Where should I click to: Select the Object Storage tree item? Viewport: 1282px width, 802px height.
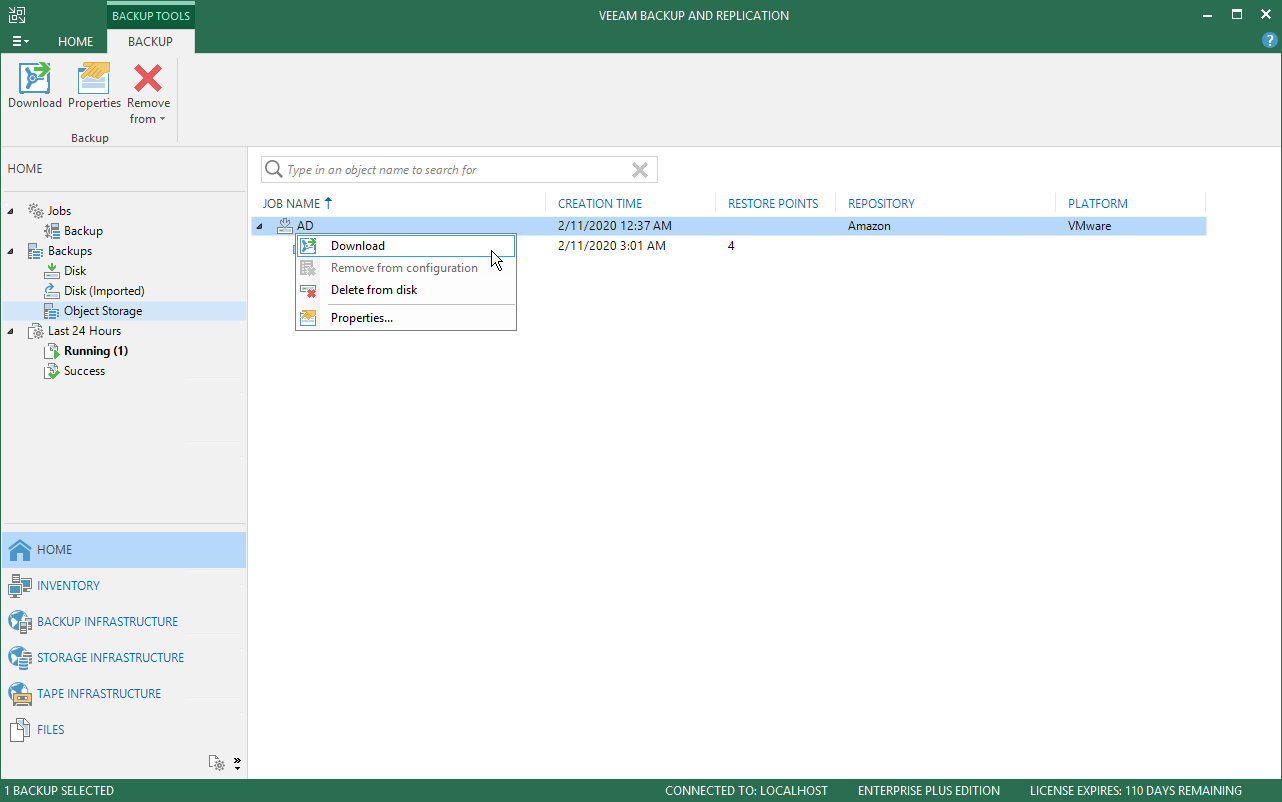[x=103, y=311]
